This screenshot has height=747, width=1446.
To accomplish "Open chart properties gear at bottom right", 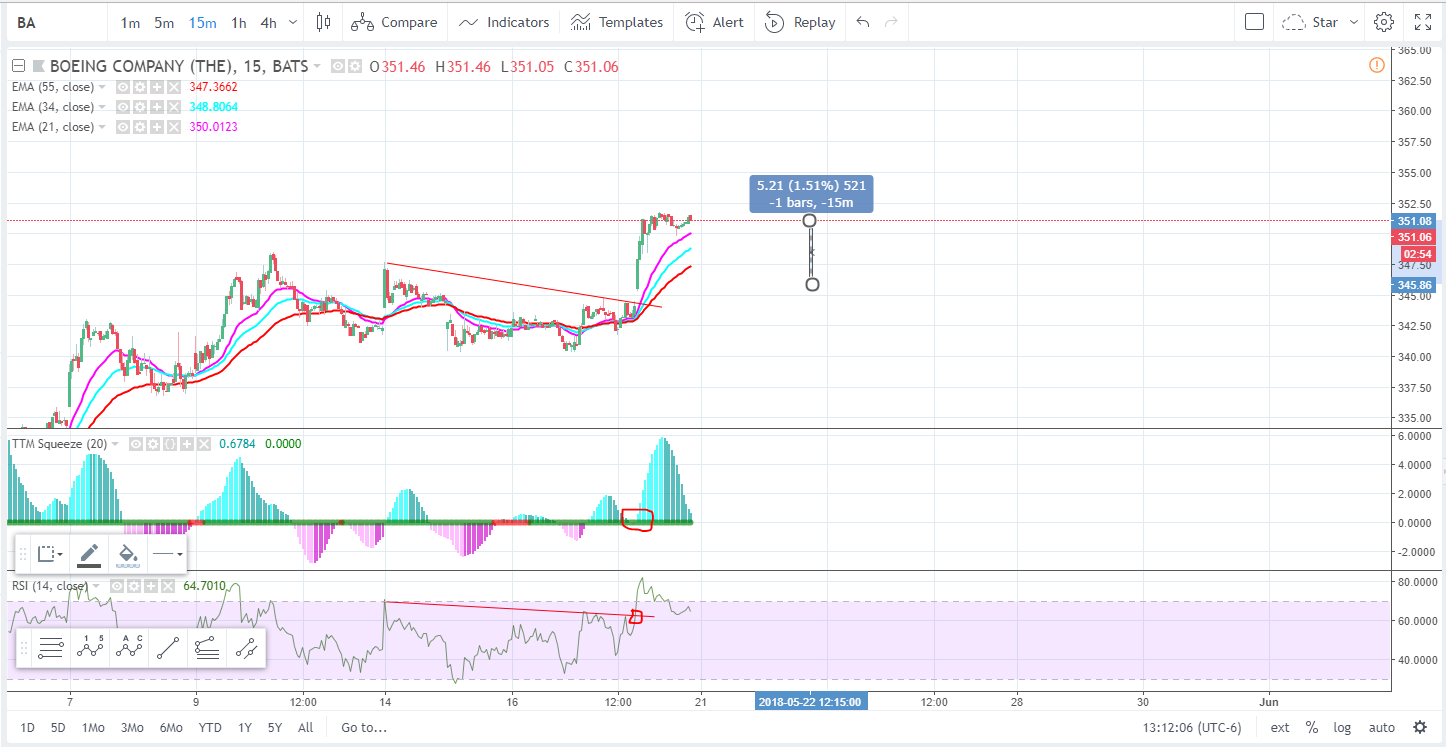I will [1420, 727].
